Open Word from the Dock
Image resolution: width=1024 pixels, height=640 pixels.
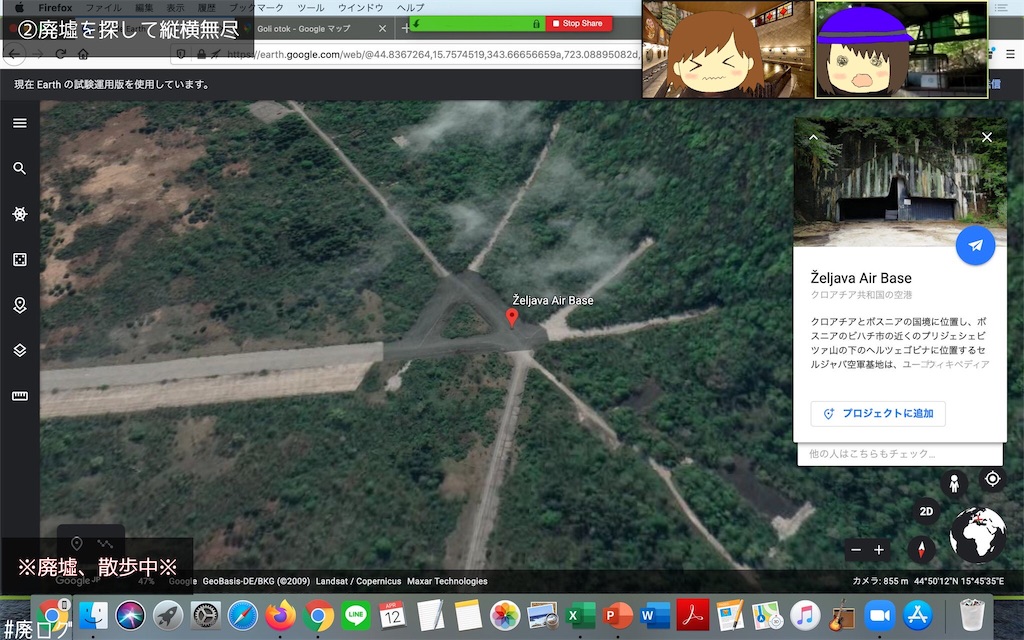655,615
